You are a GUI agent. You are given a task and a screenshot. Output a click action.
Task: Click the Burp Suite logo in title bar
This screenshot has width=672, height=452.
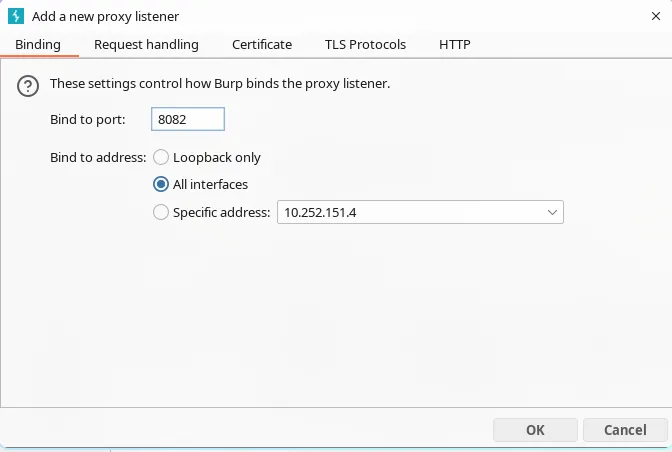tap(16, 16)
